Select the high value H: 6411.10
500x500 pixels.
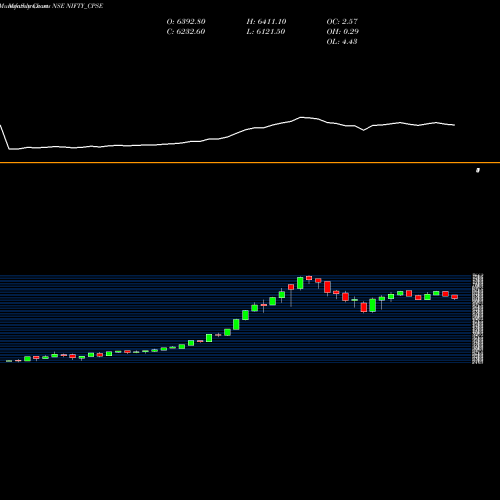tap(266, 22)
